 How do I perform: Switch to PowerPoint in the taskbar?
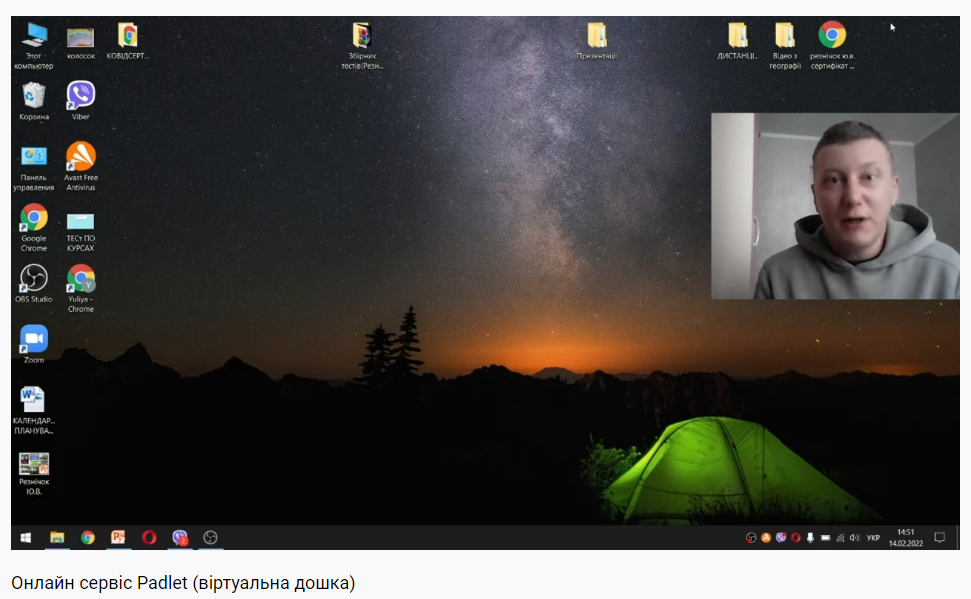118,538
